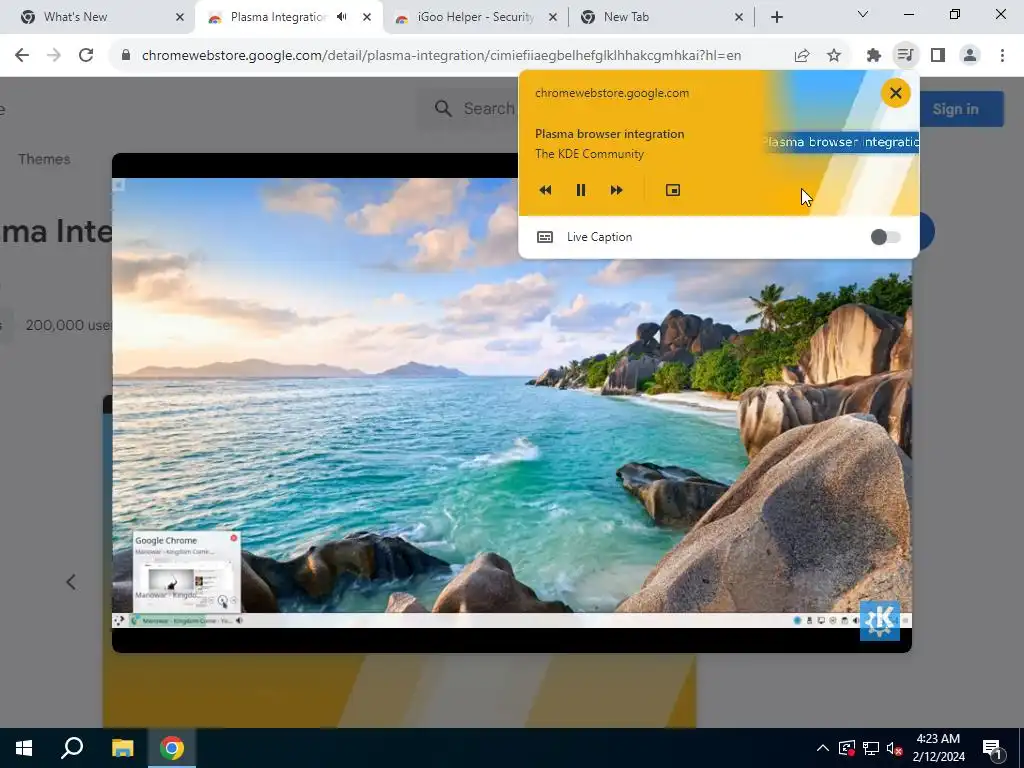Close the Plasma Integration tab
Image resolution: width=1024 pixels, height=768 pixels.
click(x=367, y=17)
